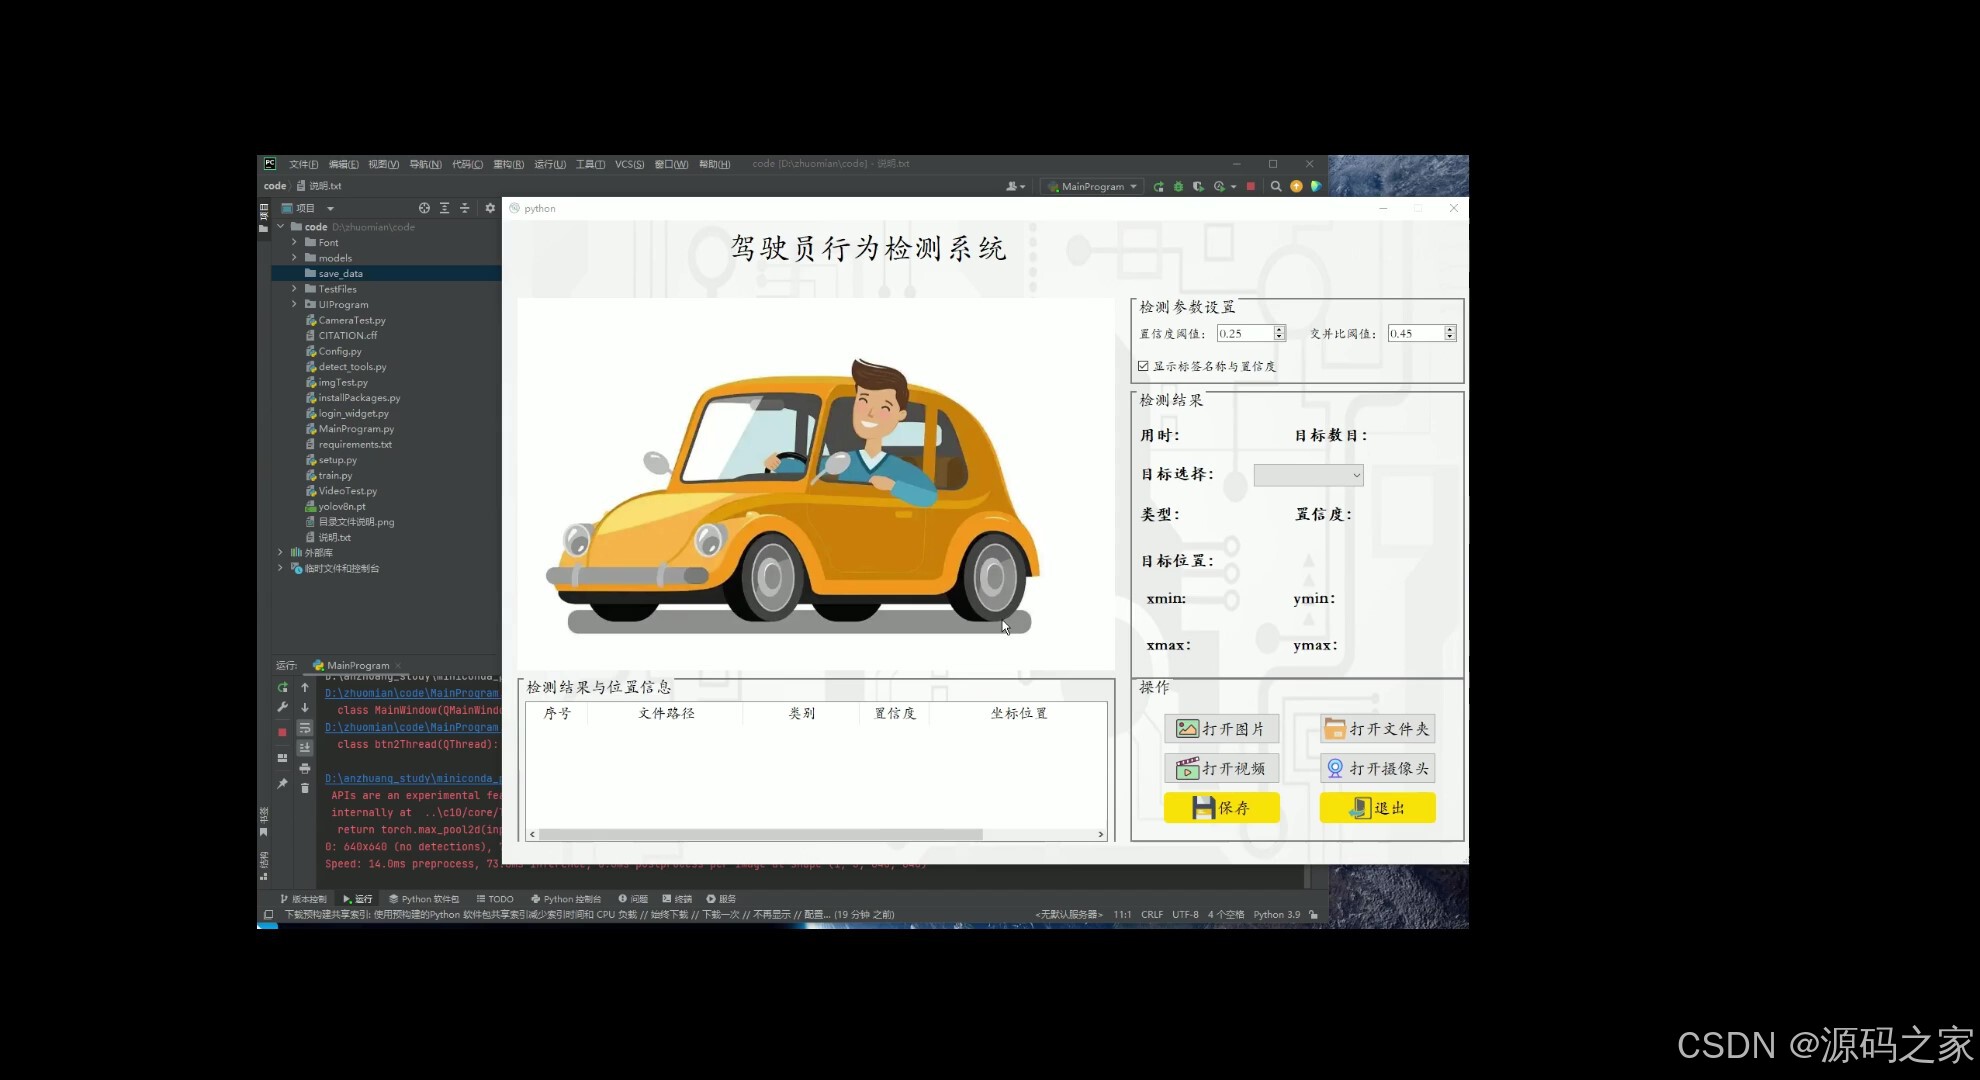Screen dimensions: 1980x1080
Task: Clear console output with the trash icon
Action: (305, 788)
